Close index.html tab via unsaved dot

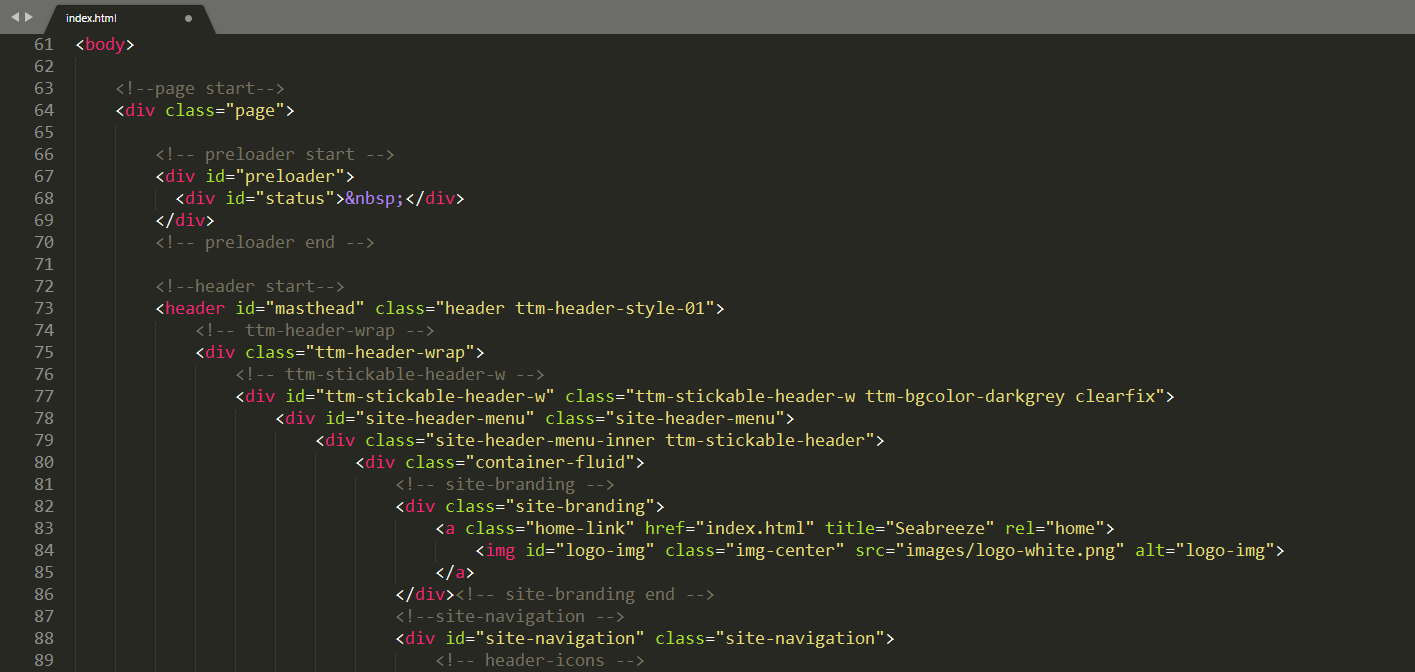(188, 18)
